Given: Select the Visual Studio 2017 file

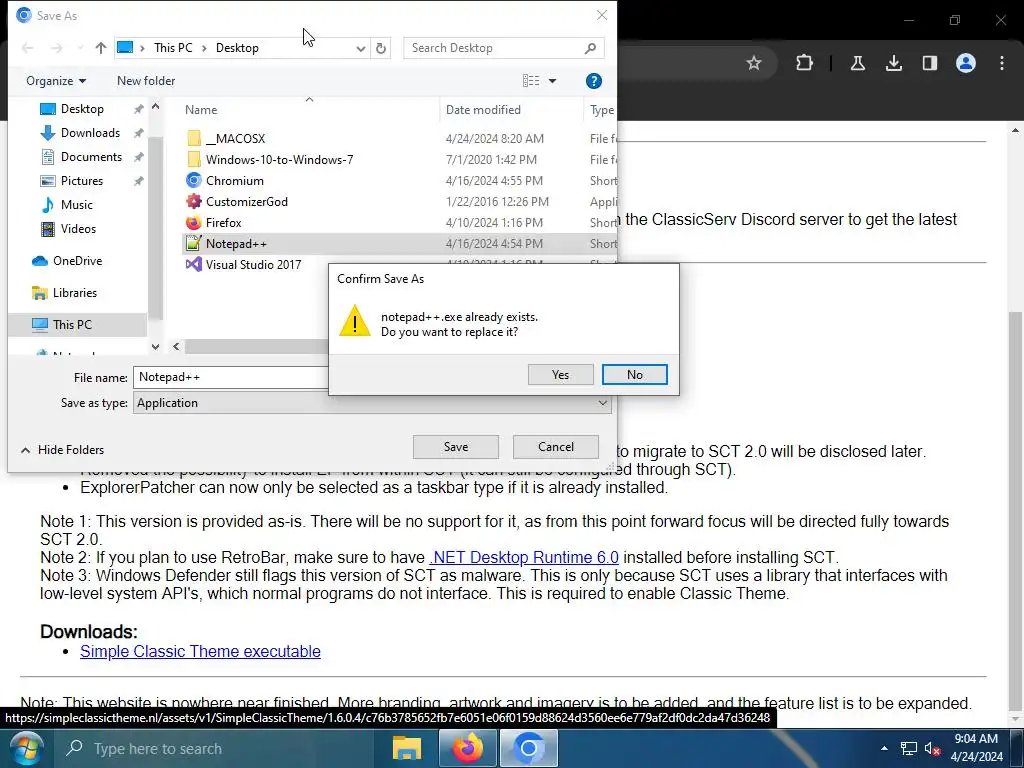Looking at the screenshot, I should pyautogui.click(x=253, y=264).
